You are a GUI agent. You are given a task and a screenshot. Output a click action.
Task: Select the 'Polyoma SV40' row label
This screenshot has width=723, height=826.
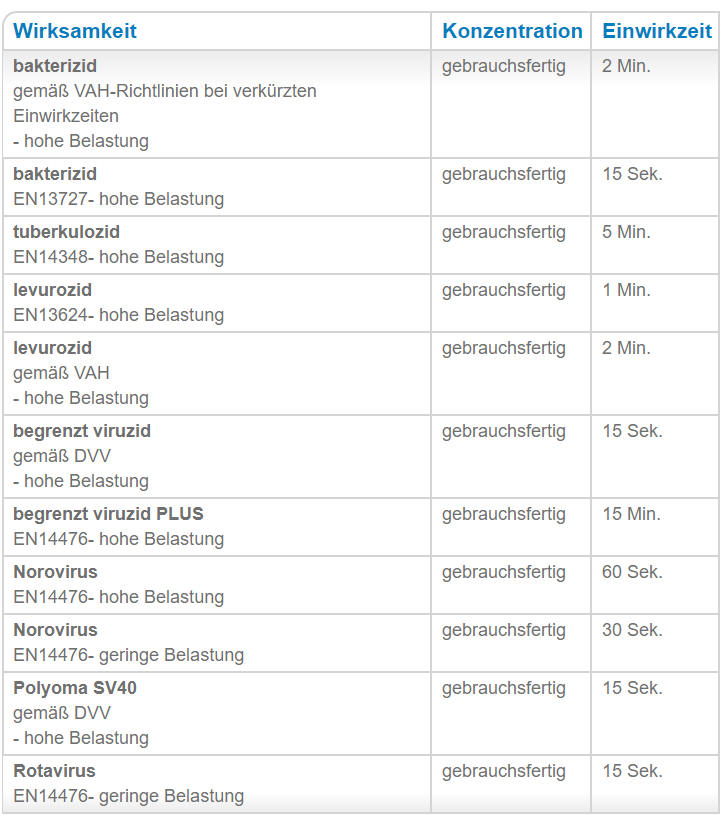[x=75, y=688]
